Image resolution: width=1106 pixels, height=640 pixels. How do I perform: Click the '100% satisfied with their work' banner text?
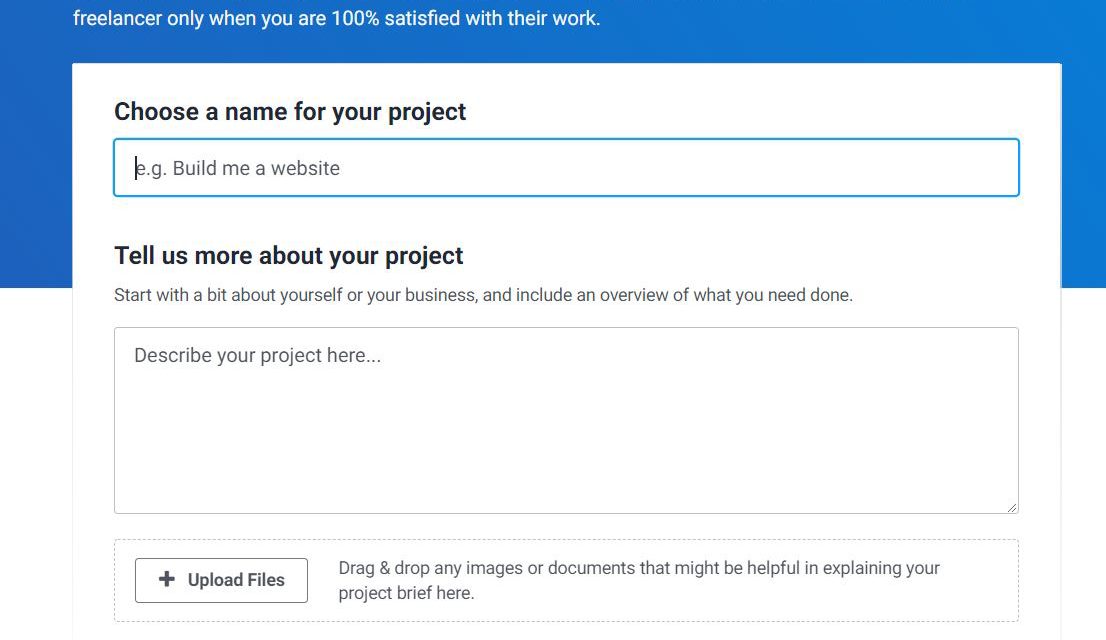(x=466, y=18)
